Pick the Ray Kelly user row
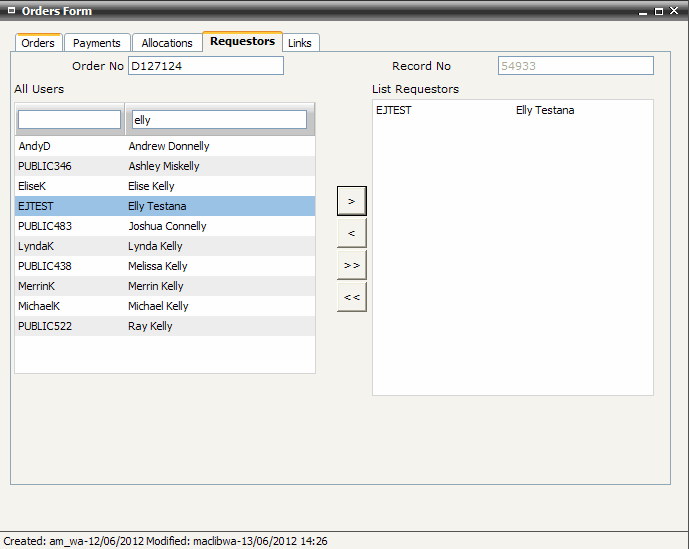 [165, 326]
